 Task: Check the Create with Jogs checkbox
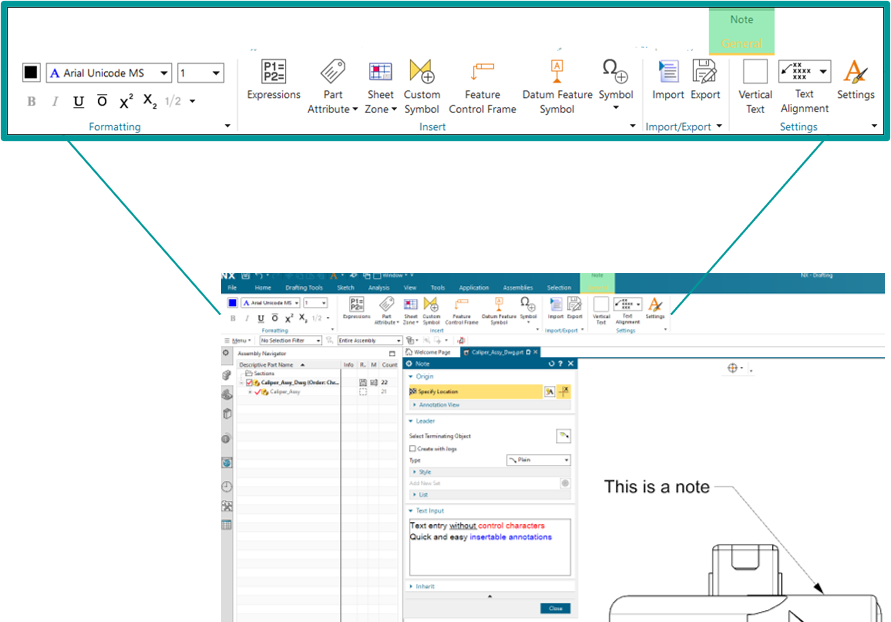[413, 449]
